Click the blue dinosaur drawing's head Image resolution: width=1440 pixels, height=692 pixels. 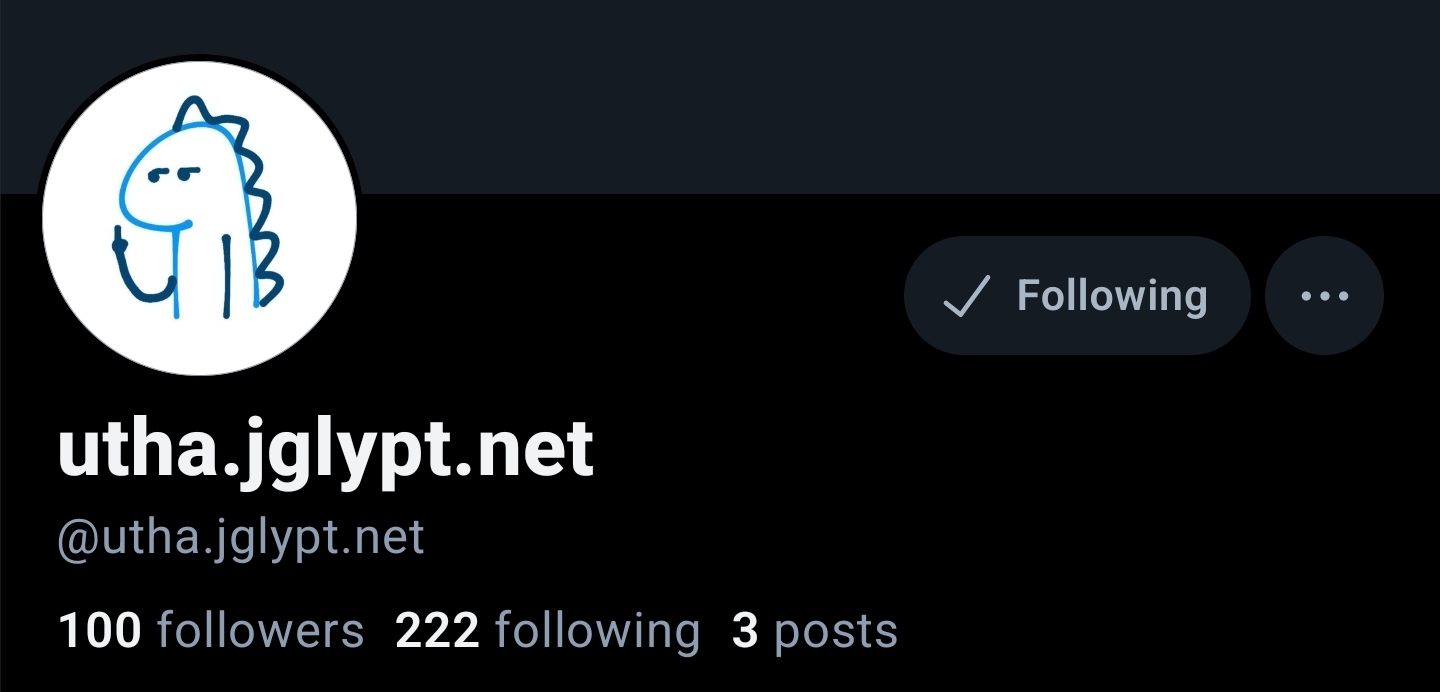(170, 178)
